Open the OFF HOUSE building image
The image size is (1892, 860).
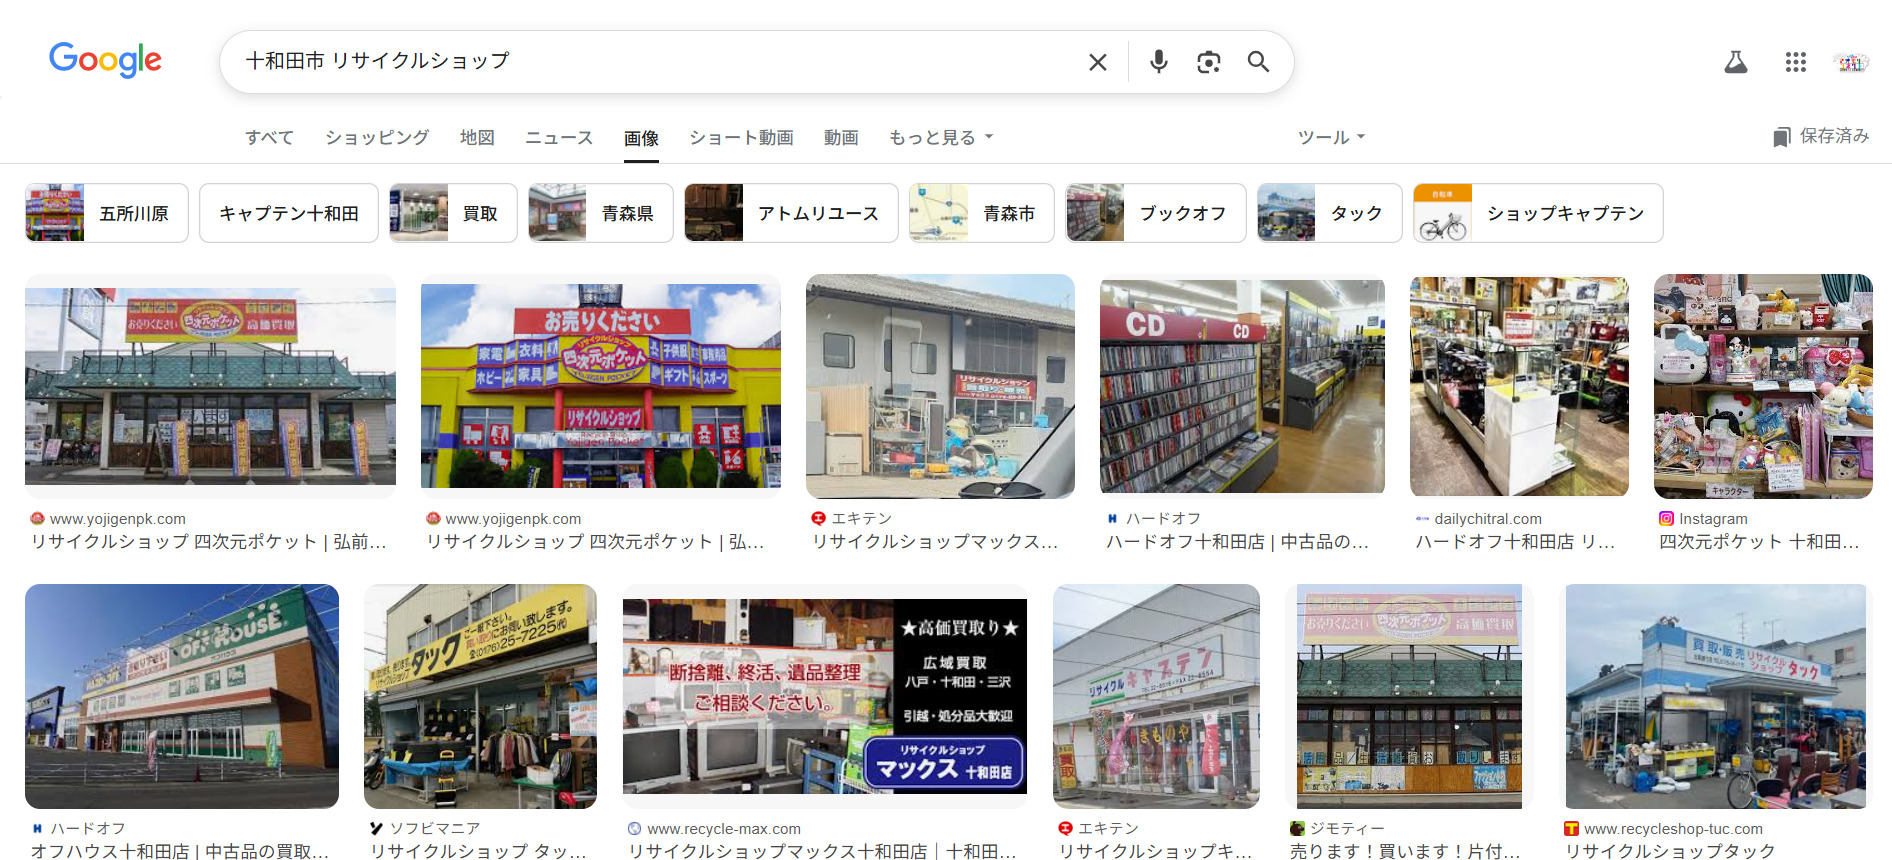pyautogui.click(x=182, y=696)
